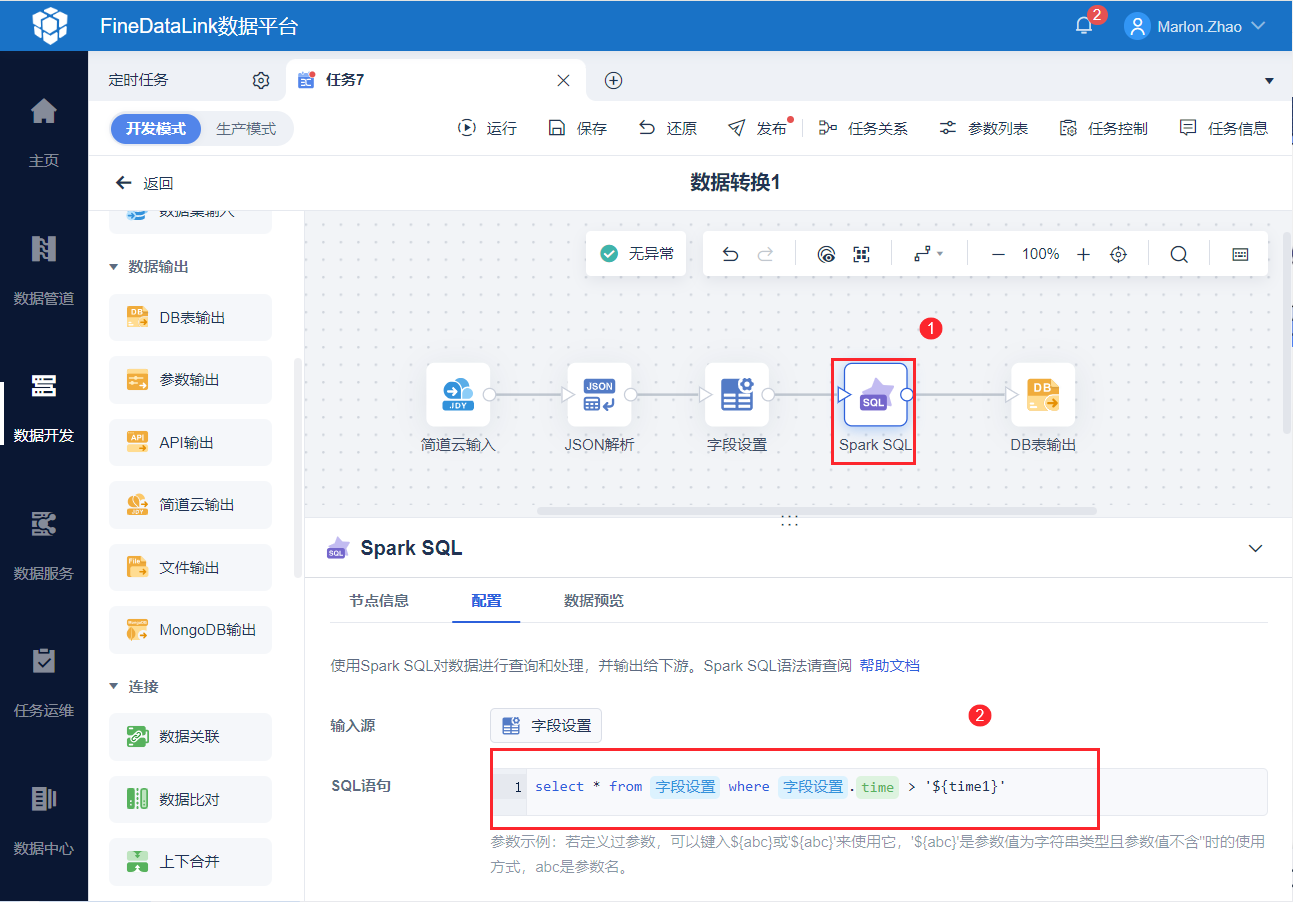Select the DB表输出 node on canvas
The image size is (1293, 902).
1043,395
